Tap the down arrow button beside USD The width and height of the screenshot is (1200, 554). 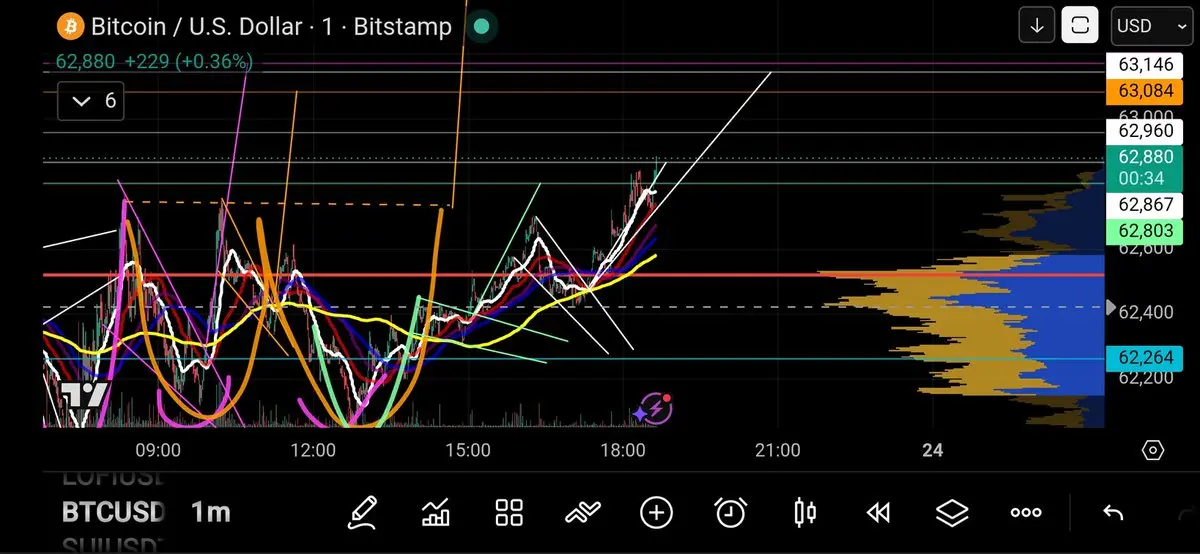click(x=1037, y=26)
